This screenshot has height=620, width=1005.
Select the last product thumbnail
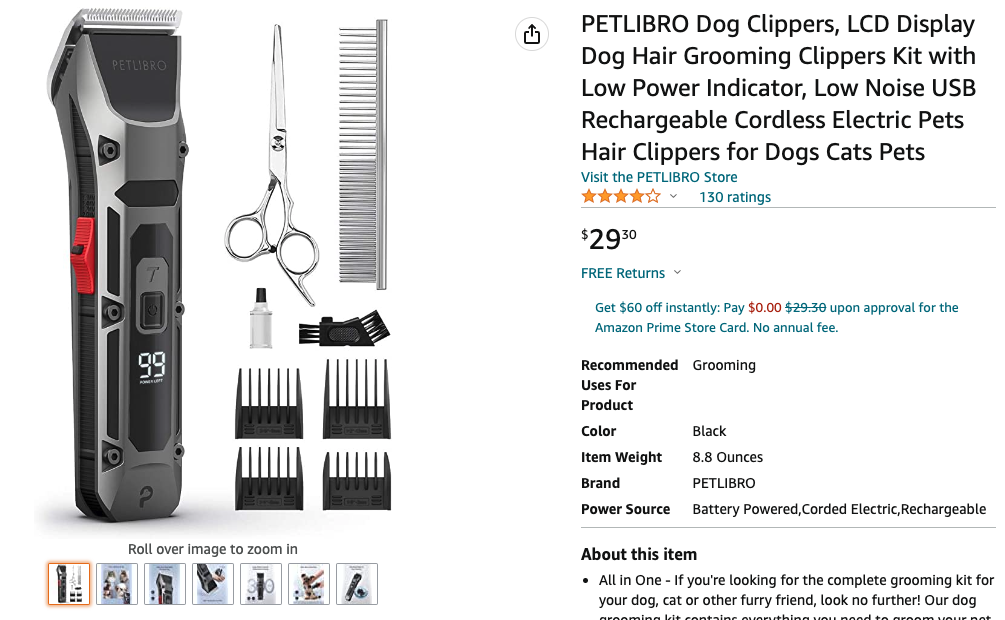click(356, 583)
